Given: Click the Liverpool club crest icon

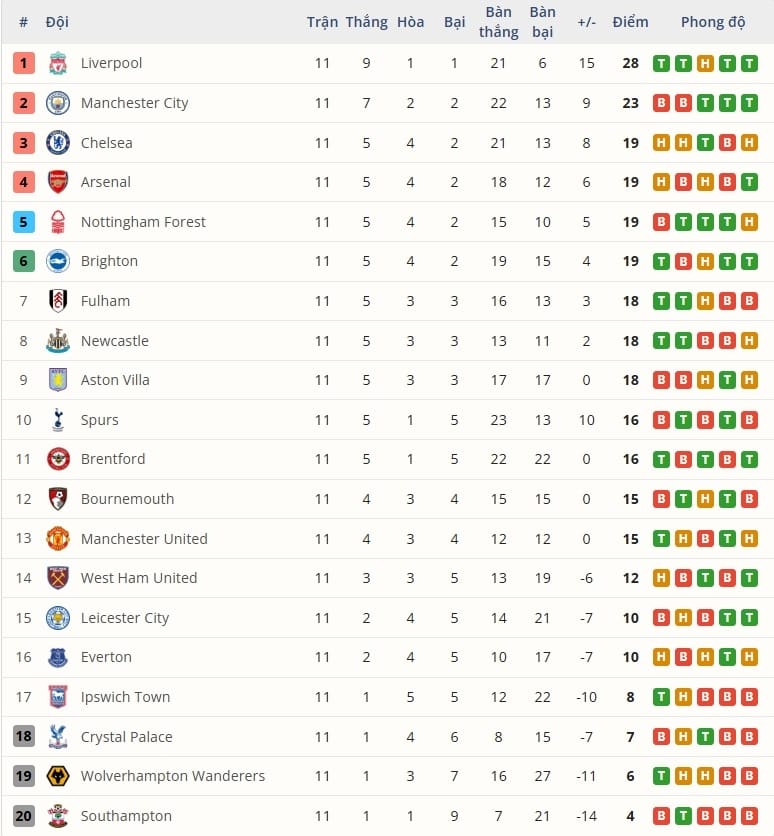Looking at the screenshot, I should (x=58, y=63).
